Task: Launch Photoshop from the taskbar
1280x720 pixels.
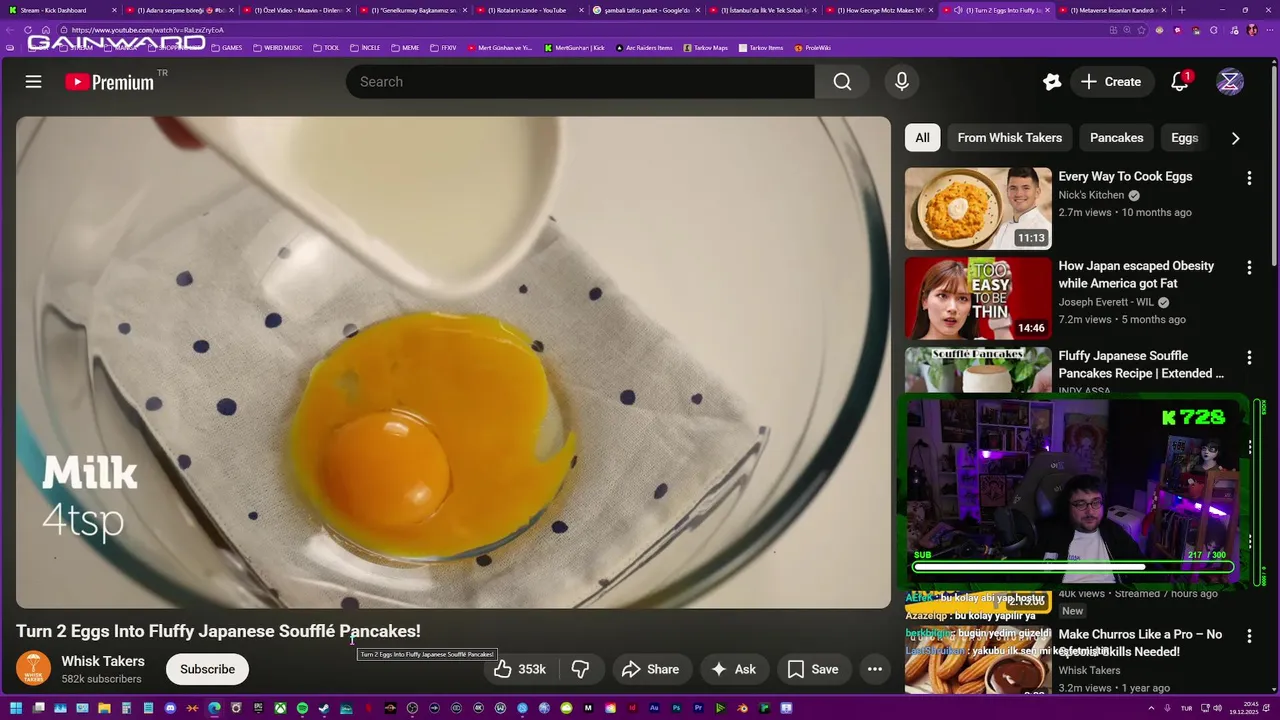Action: pyautogui.click(x=676, y=709)
